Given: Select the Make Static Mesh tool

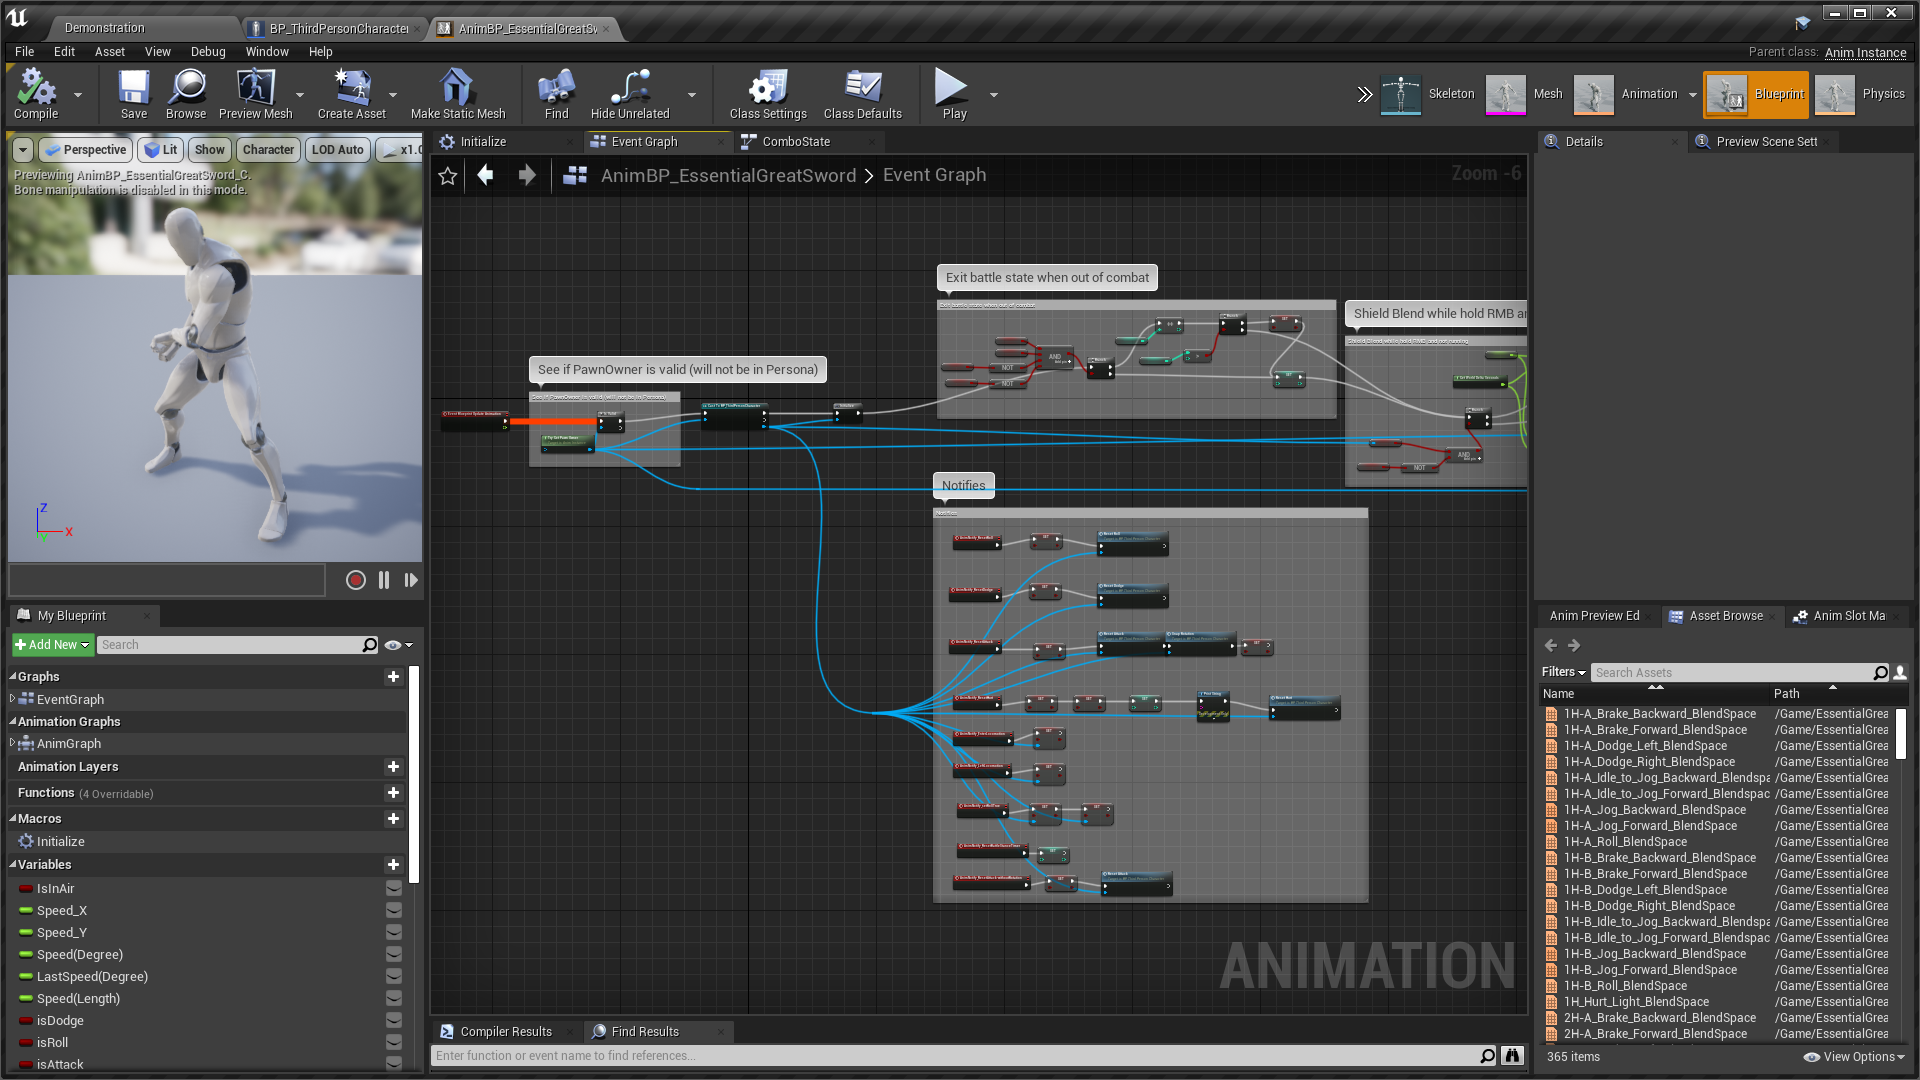Looking at the screenshot, I should coord(458,93).
